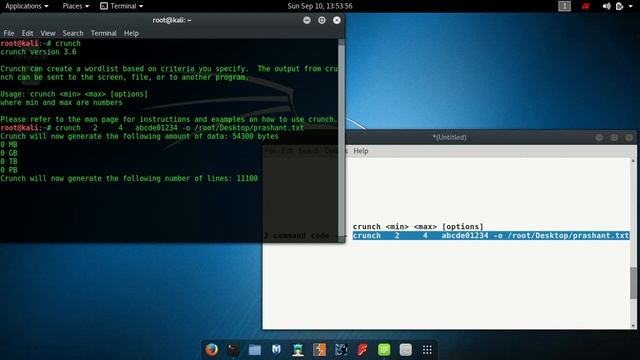Open the volume icon in top bar
Screen dimensions: 640x360
(607, 6)
